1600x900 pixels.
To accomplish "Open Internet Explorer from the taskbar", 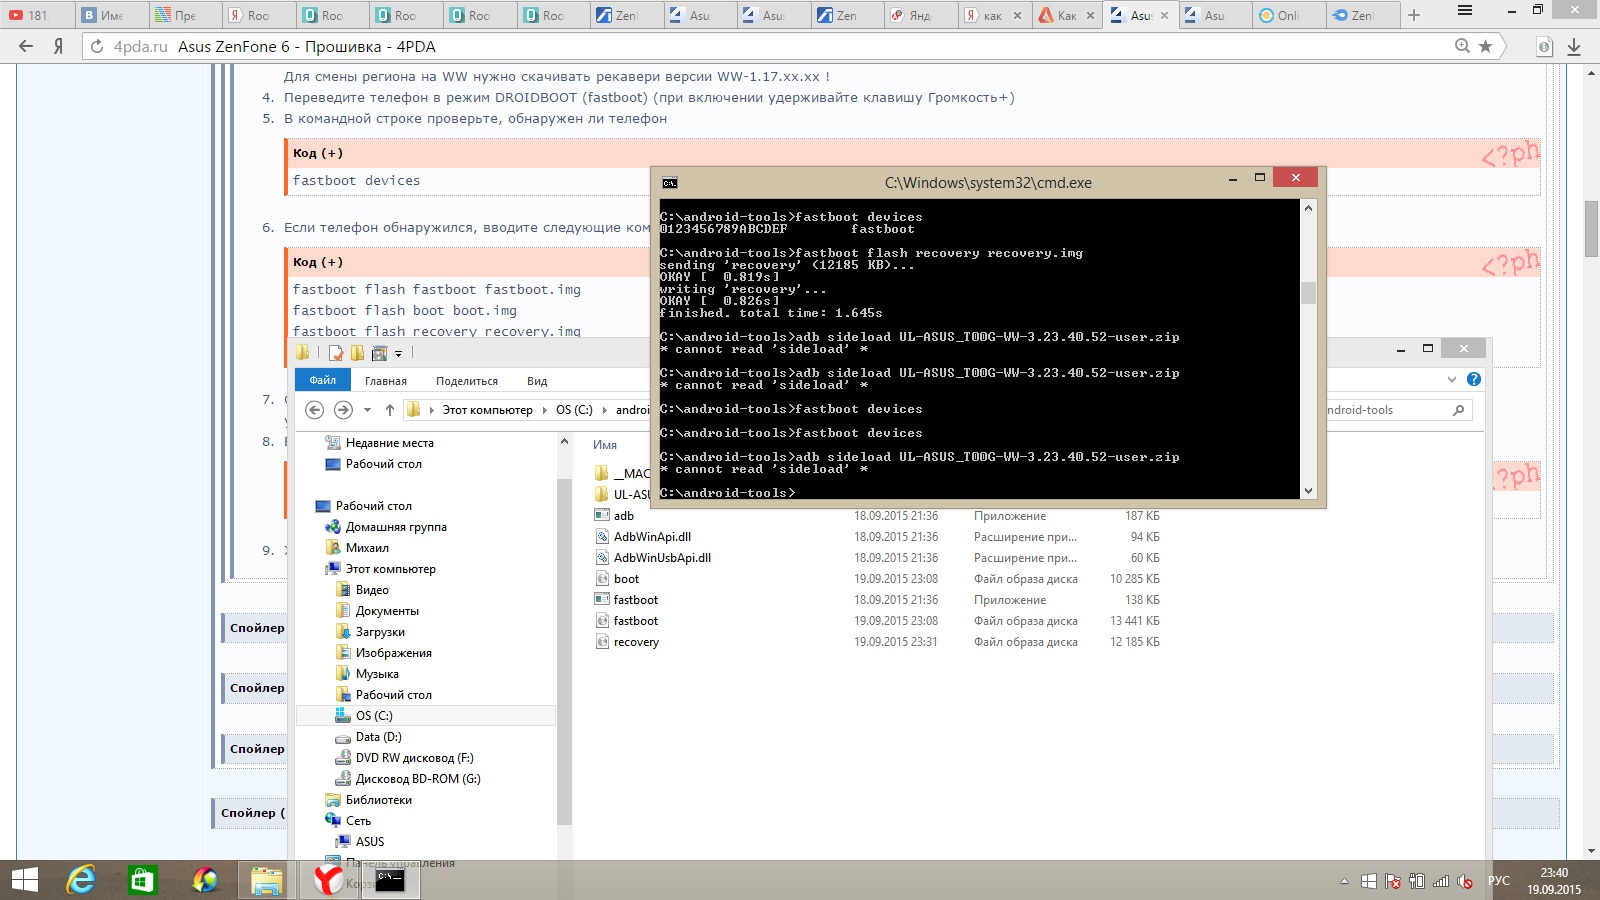I will pos(81,880).
